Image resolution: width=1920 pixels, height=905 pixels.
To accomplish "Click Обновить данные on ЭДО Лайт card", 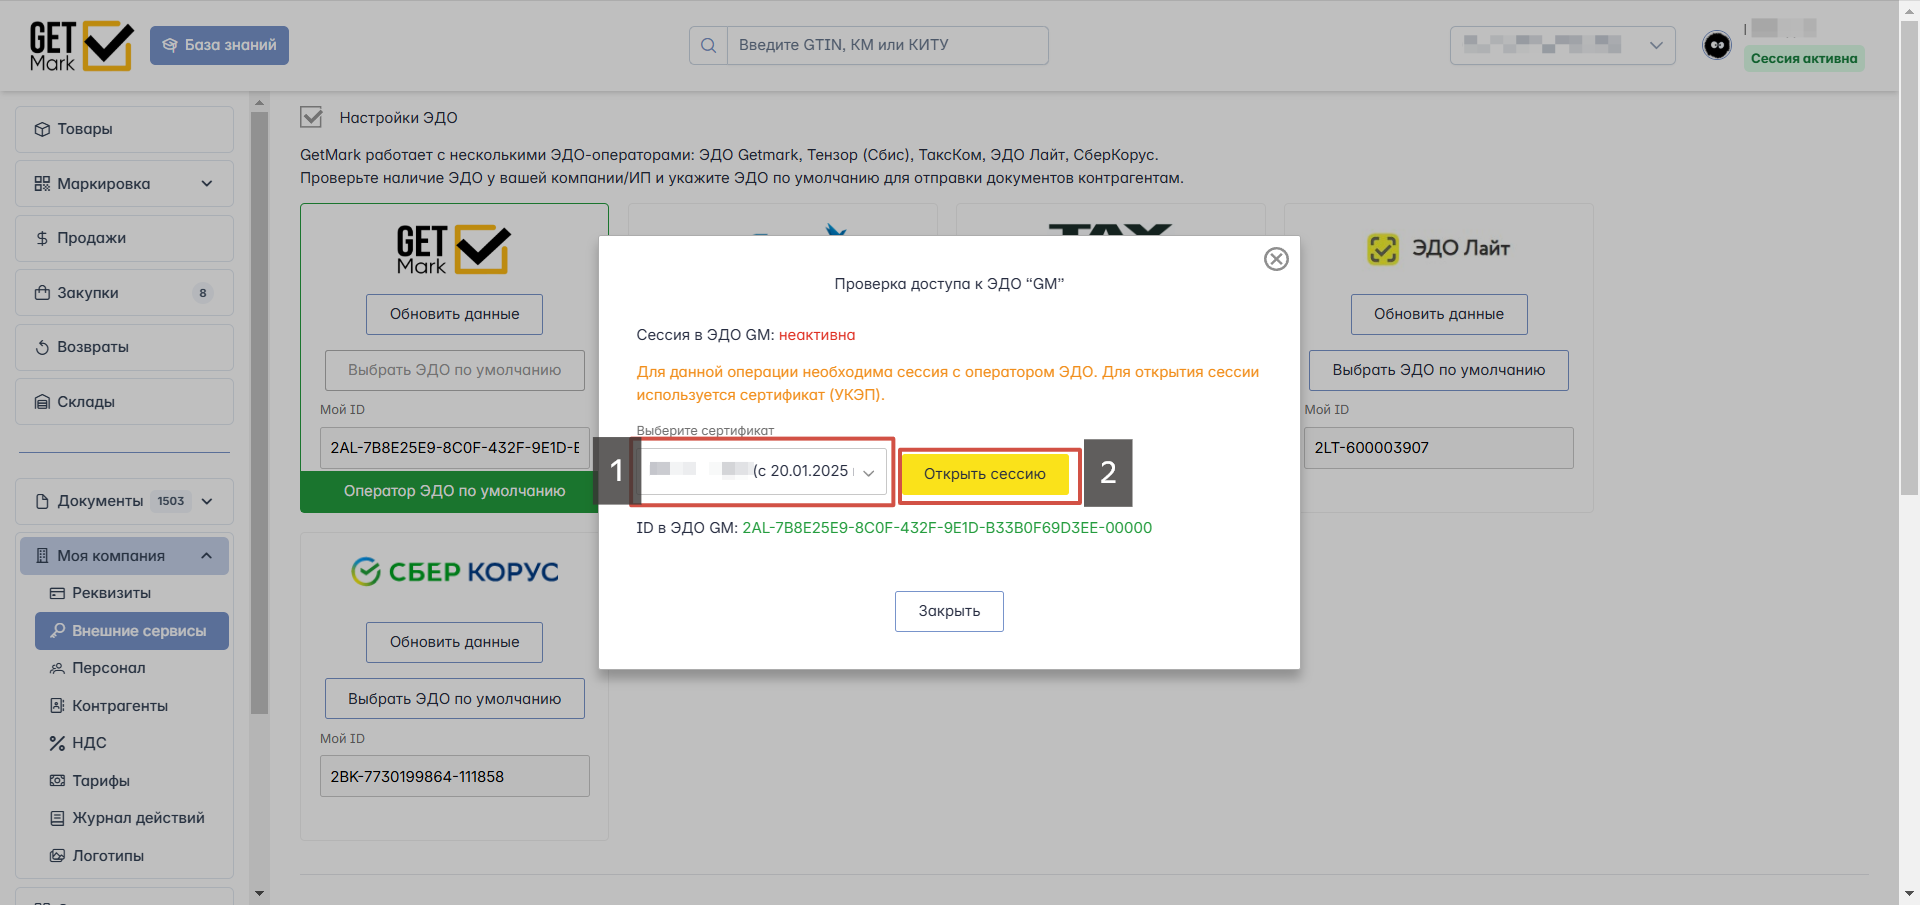I will point(1439,314).
